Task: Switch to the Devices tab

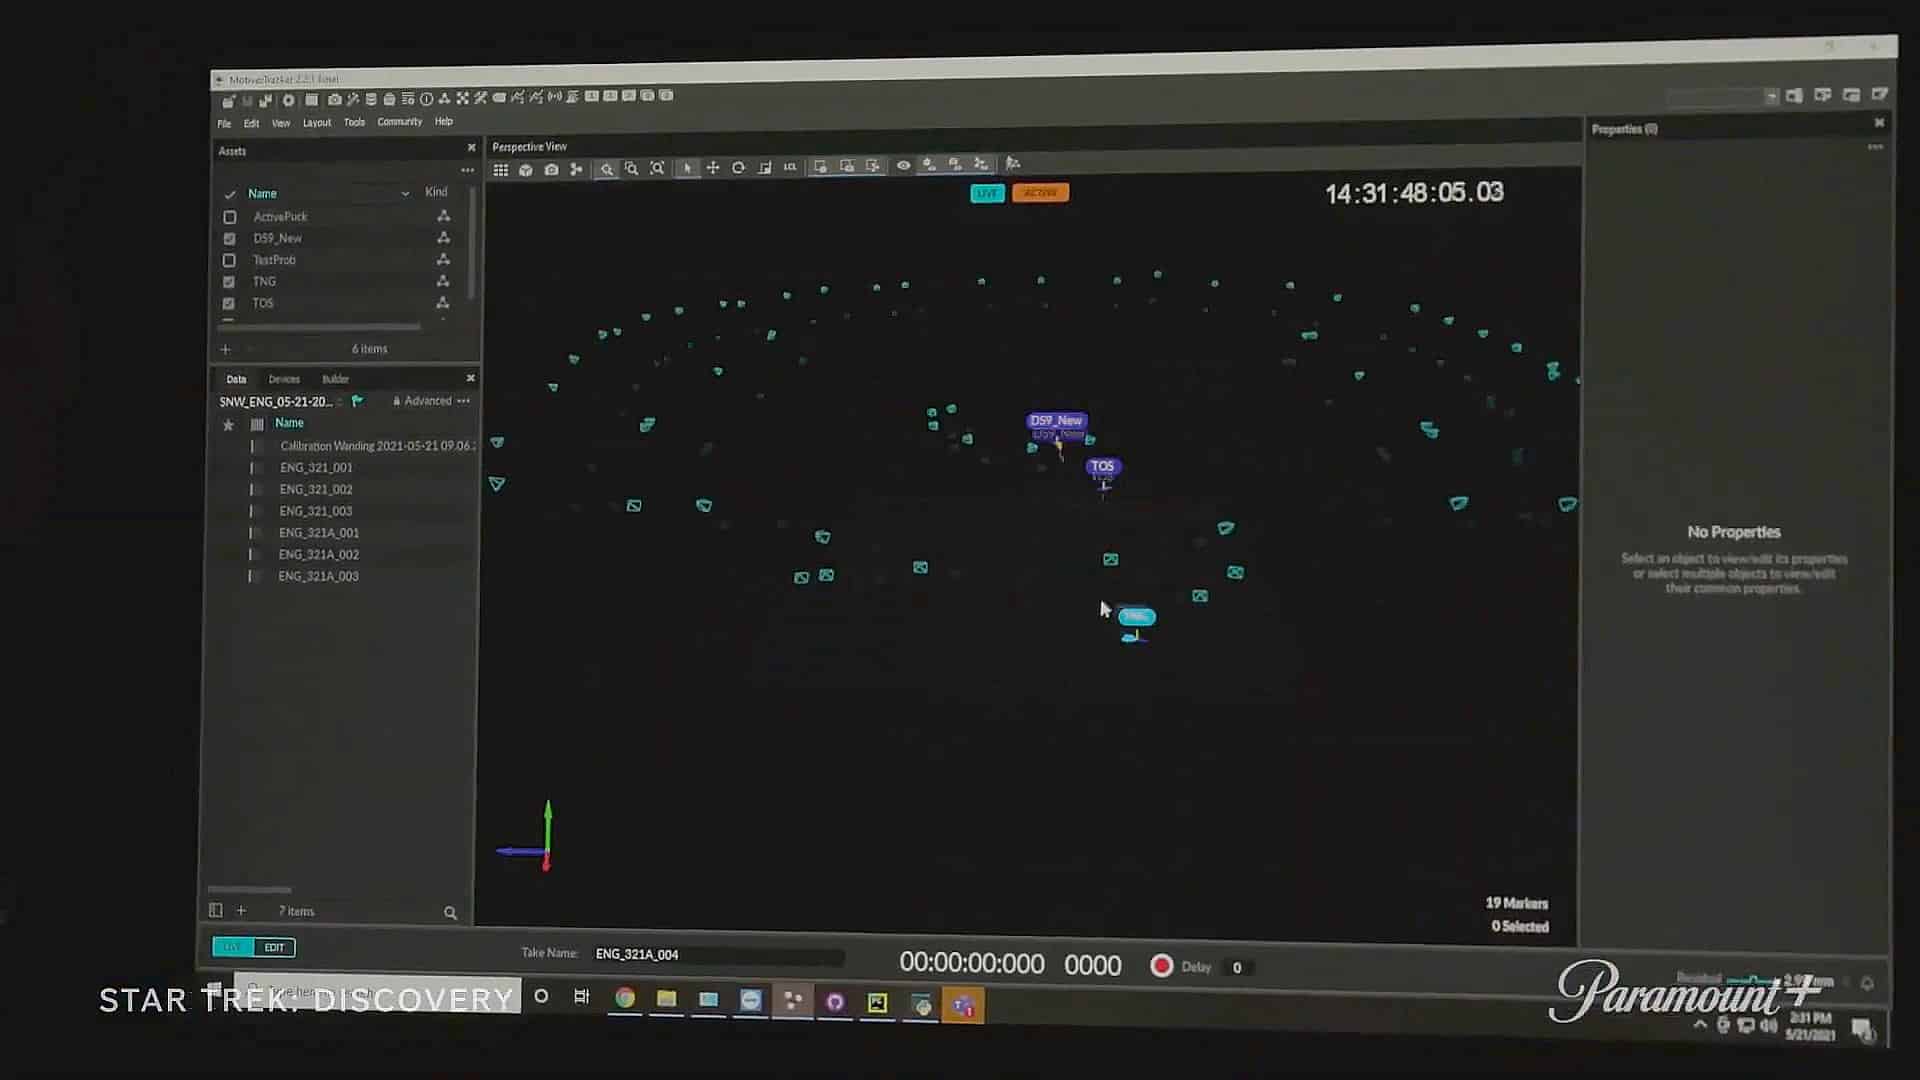Action: 283,378
